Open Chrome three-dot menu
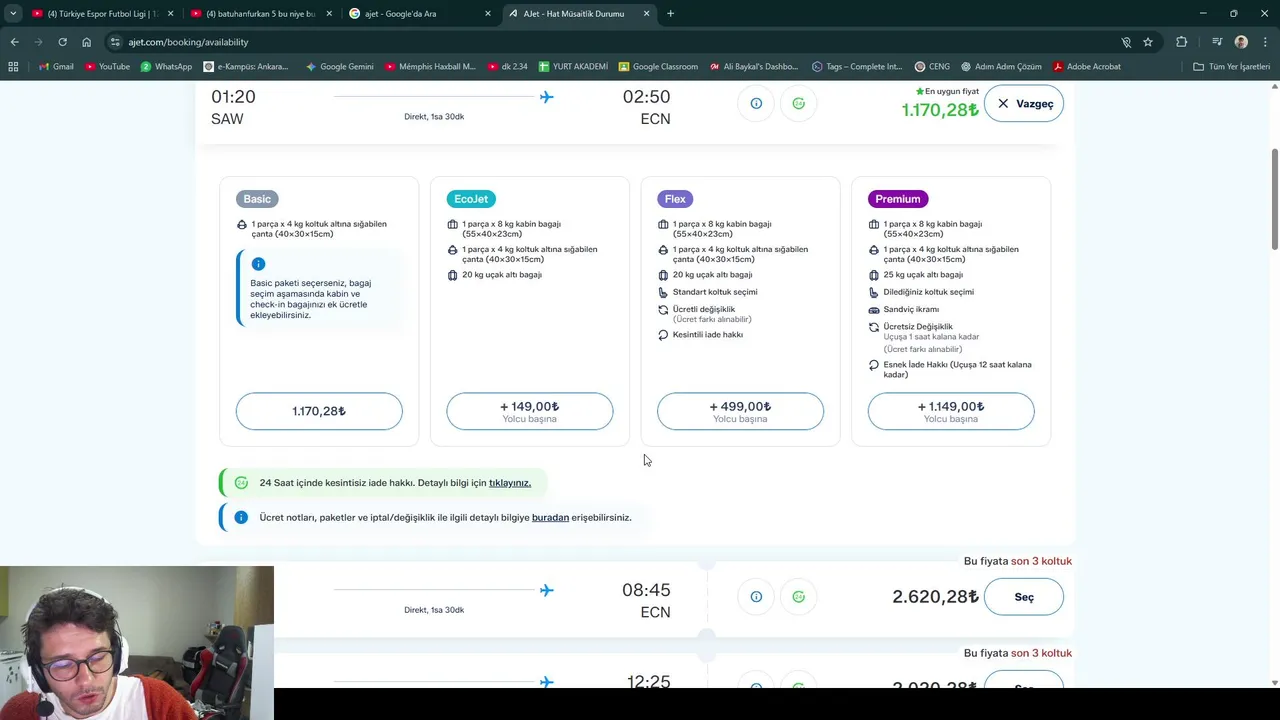This screenshot has width=1280, height=720. [x=1265, y=42]
